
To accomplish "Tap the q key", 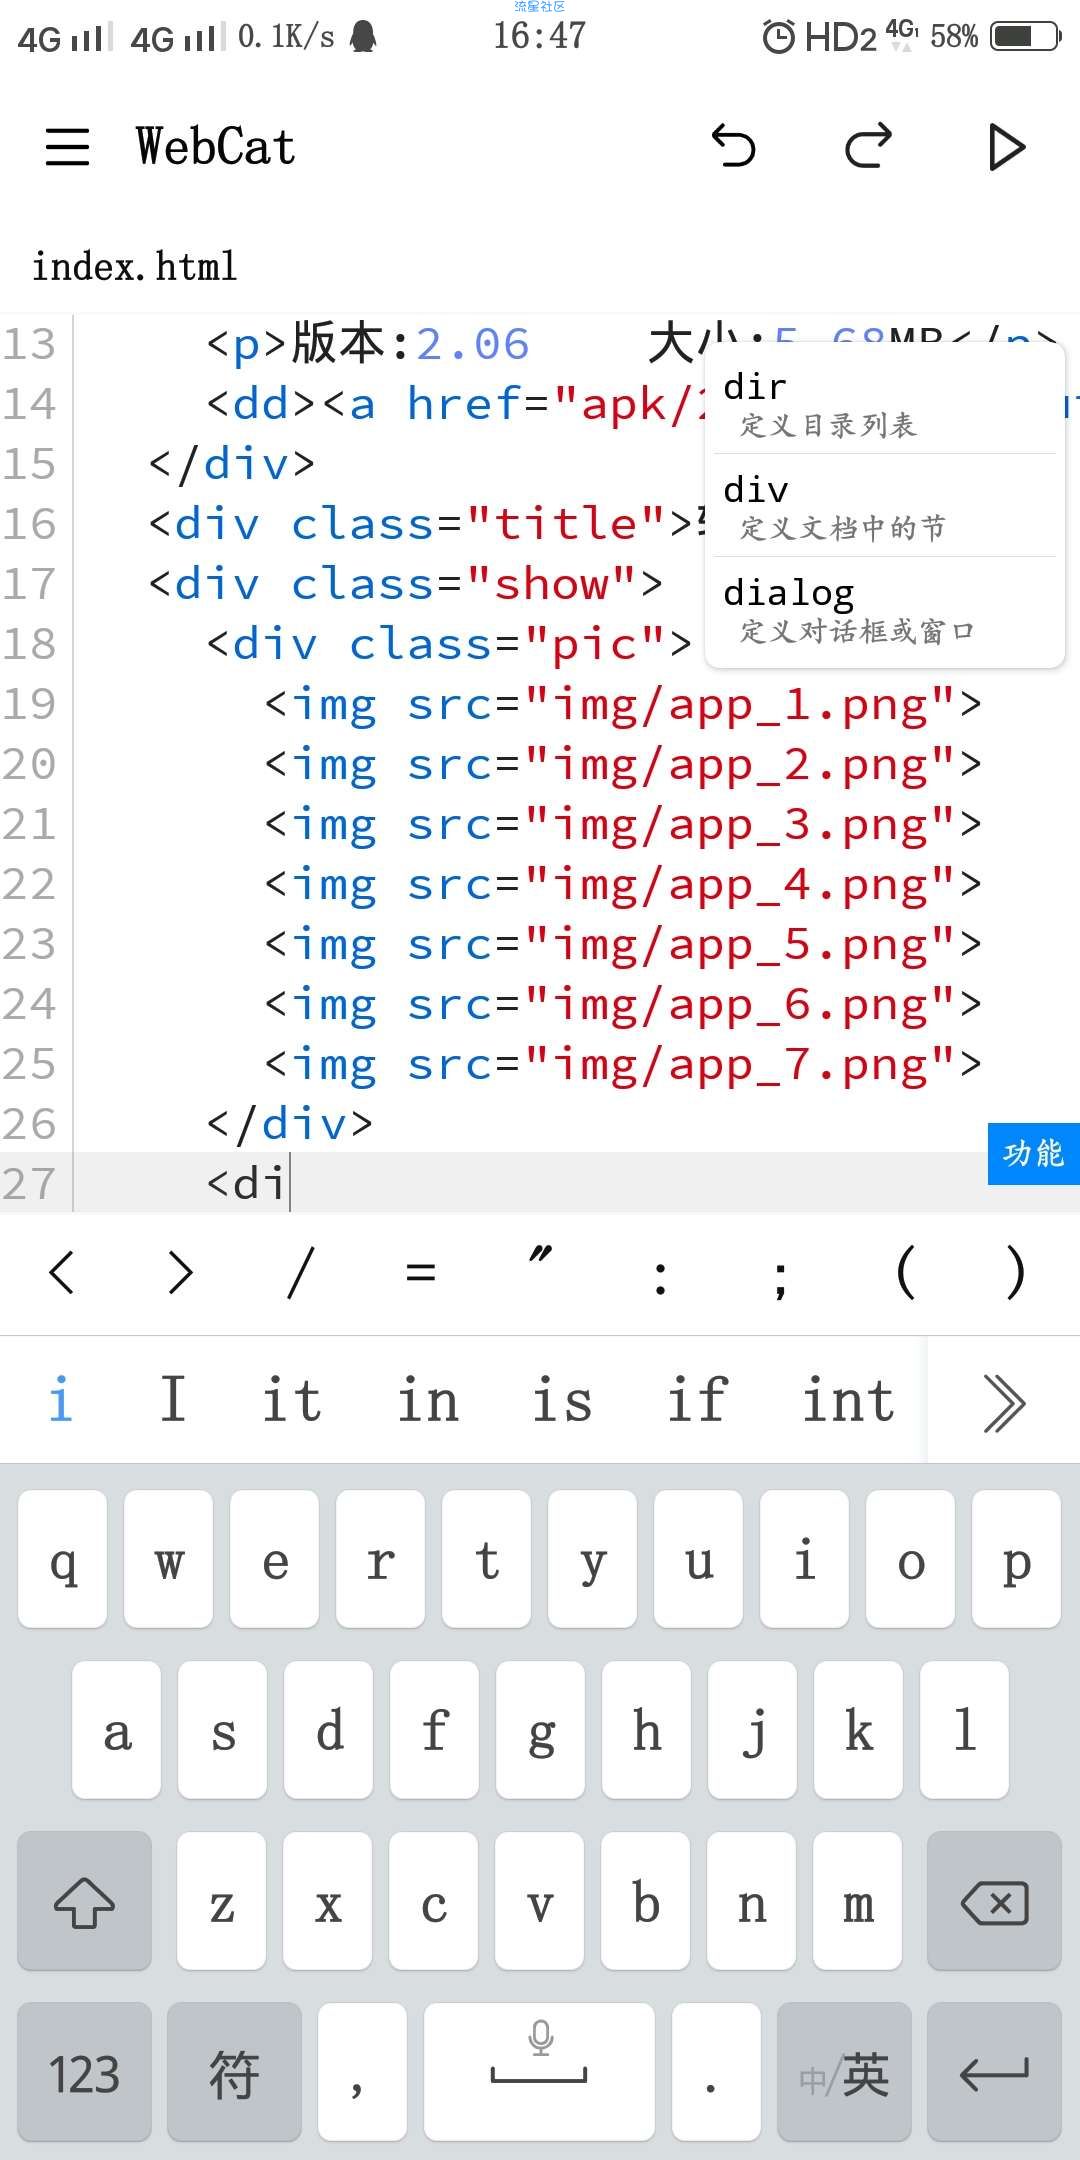I will (63, 1559).
